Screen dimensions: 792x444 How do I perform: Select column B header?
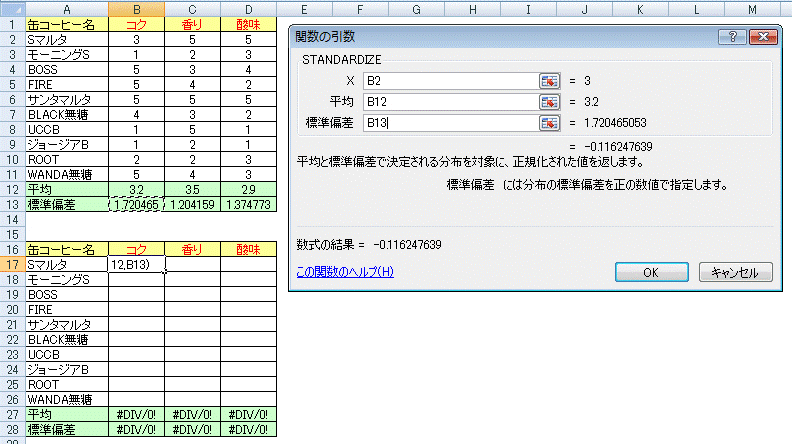(x=137, y=8)
